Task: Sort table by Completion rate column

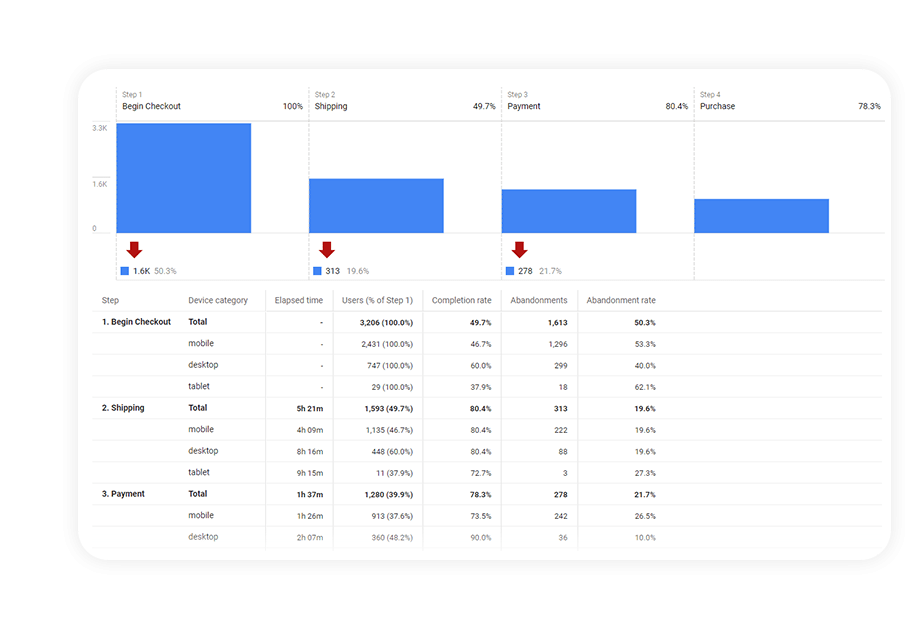Action: (461, 299)
